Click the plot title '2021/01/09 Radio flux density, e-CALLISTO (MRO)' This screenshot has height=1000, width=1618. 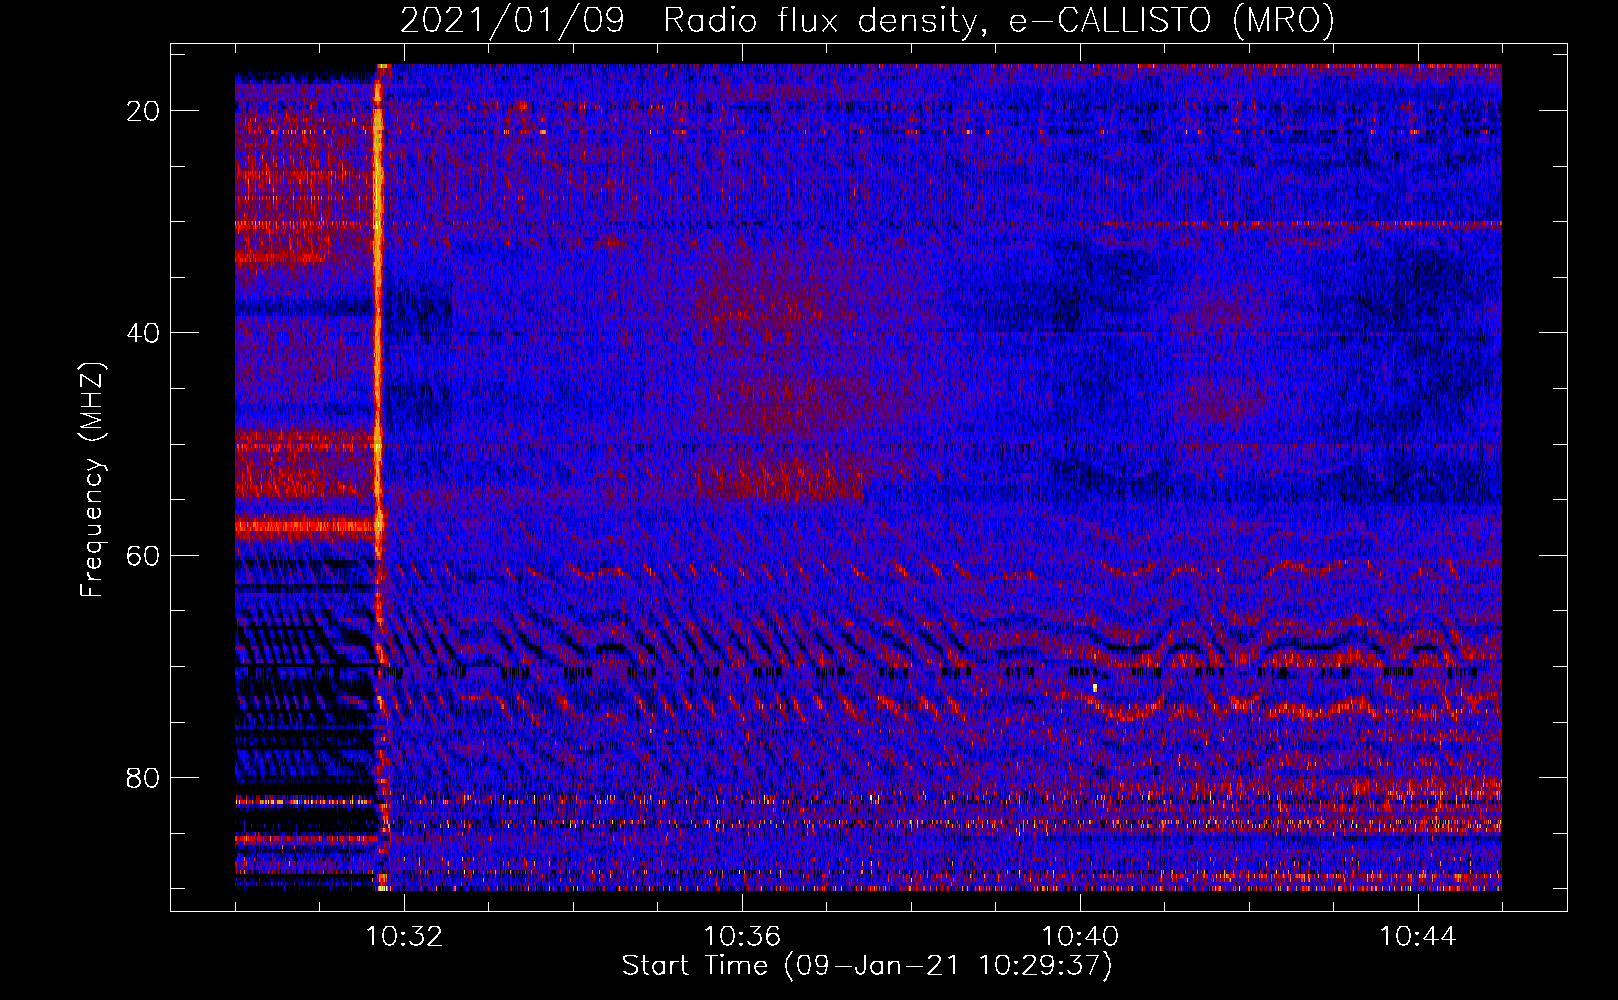[x=868, y=20]
